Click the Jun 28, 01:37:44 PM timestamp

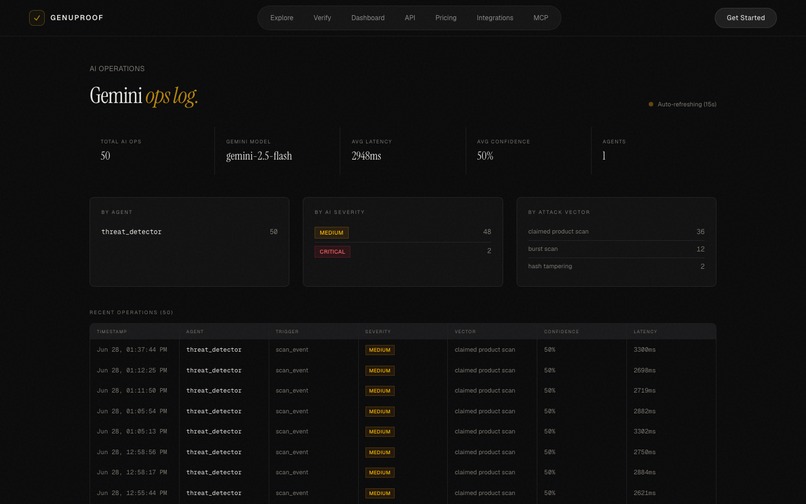tap(132, 350)
